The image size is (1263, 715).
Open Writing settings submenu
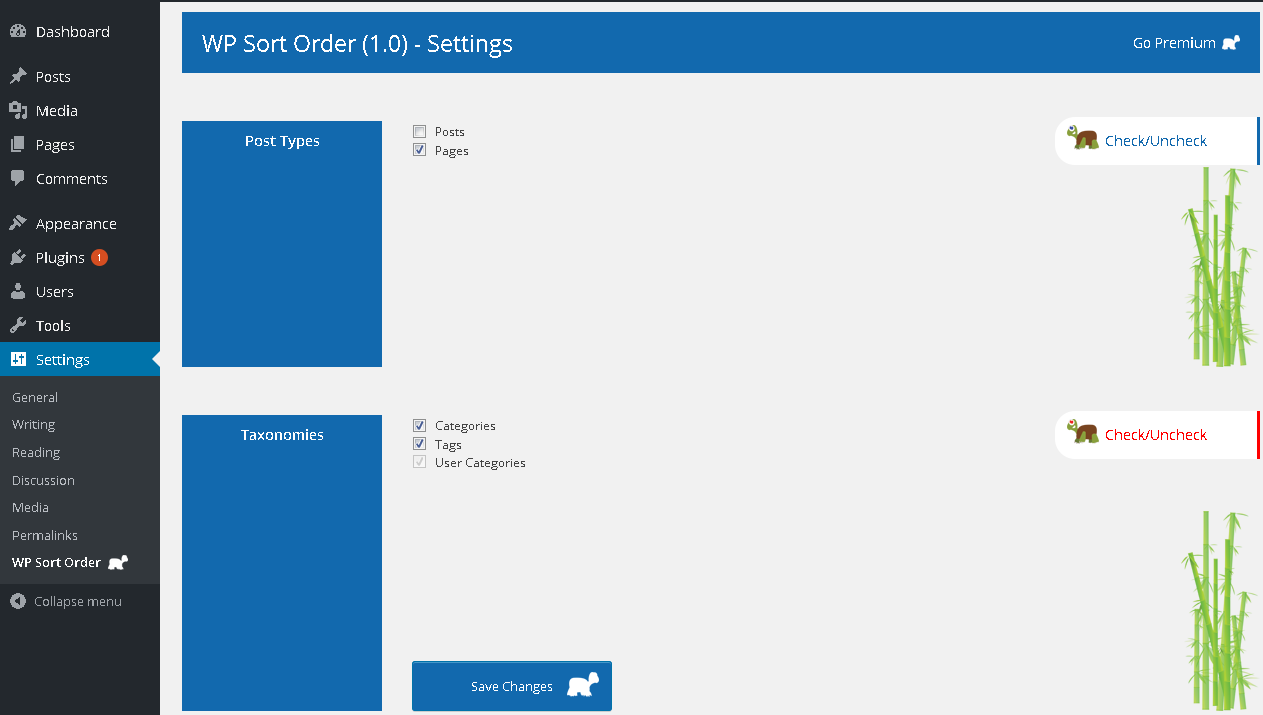tap(33, 424)
